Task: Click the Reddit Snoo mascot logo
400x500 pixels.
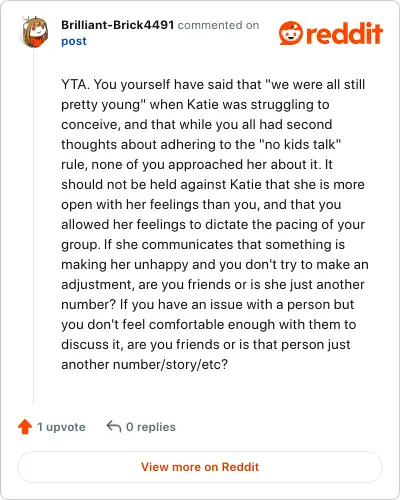Action: click(291, 33)
